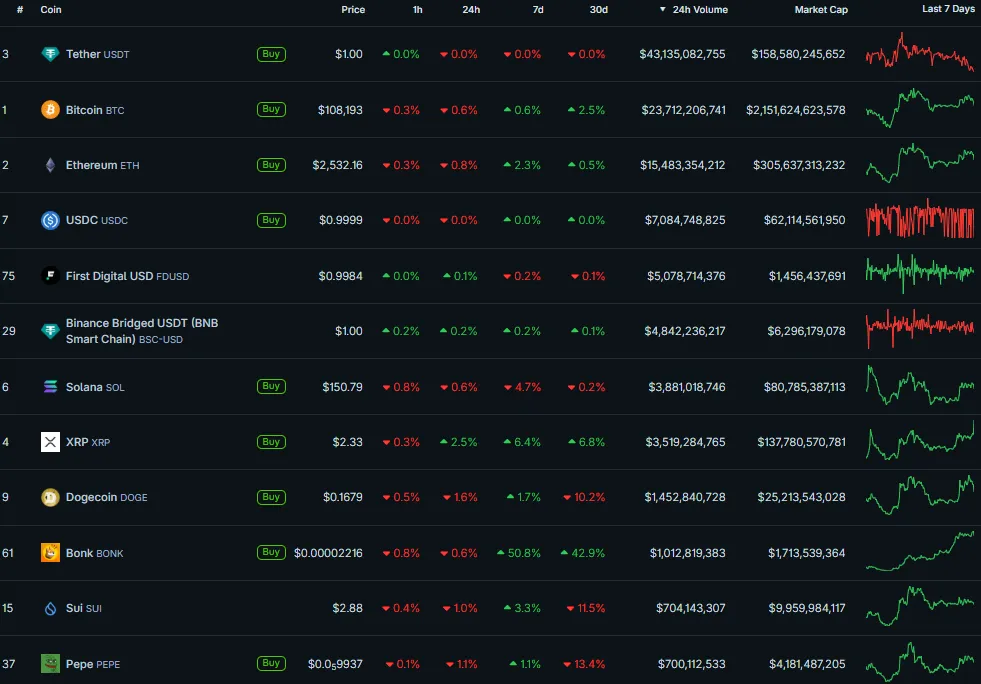Select Bonk 7d change 50.8%
The height and width of the screenshot is (684, 981).
[x=519, y=553]
